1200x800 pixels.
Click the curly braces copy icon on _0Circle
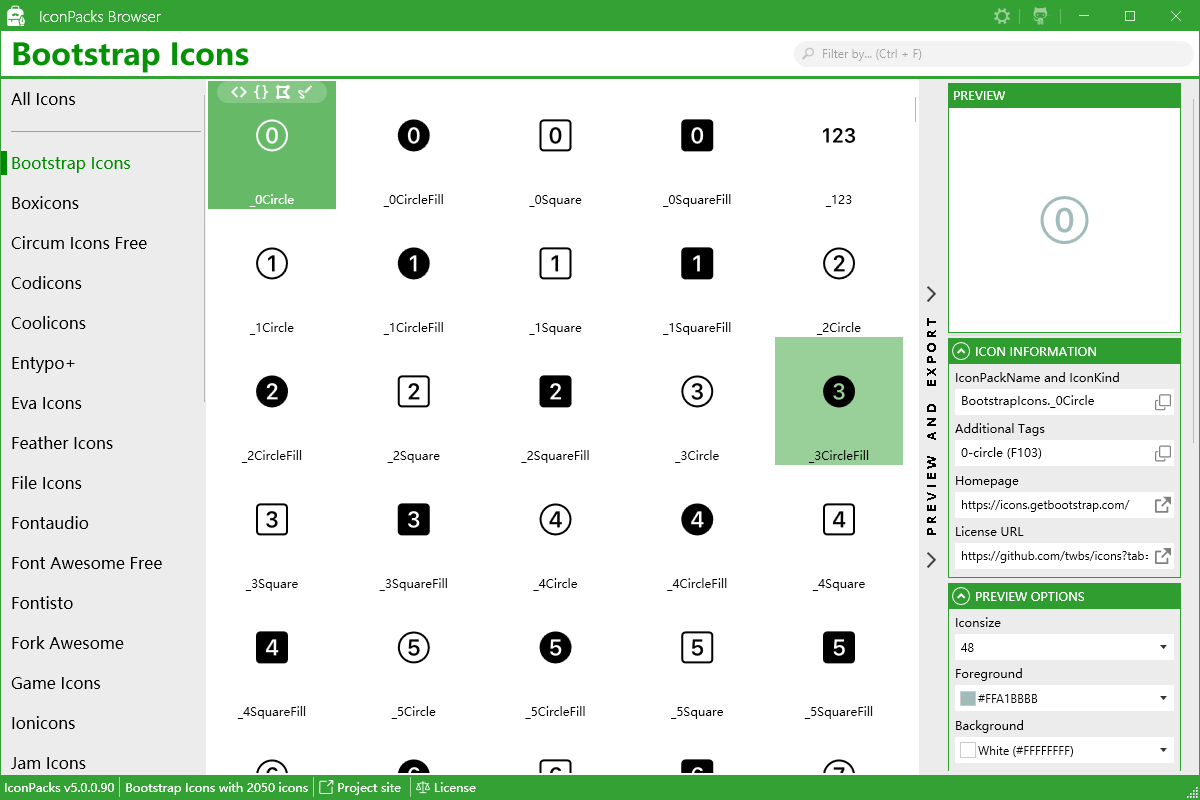261,92
